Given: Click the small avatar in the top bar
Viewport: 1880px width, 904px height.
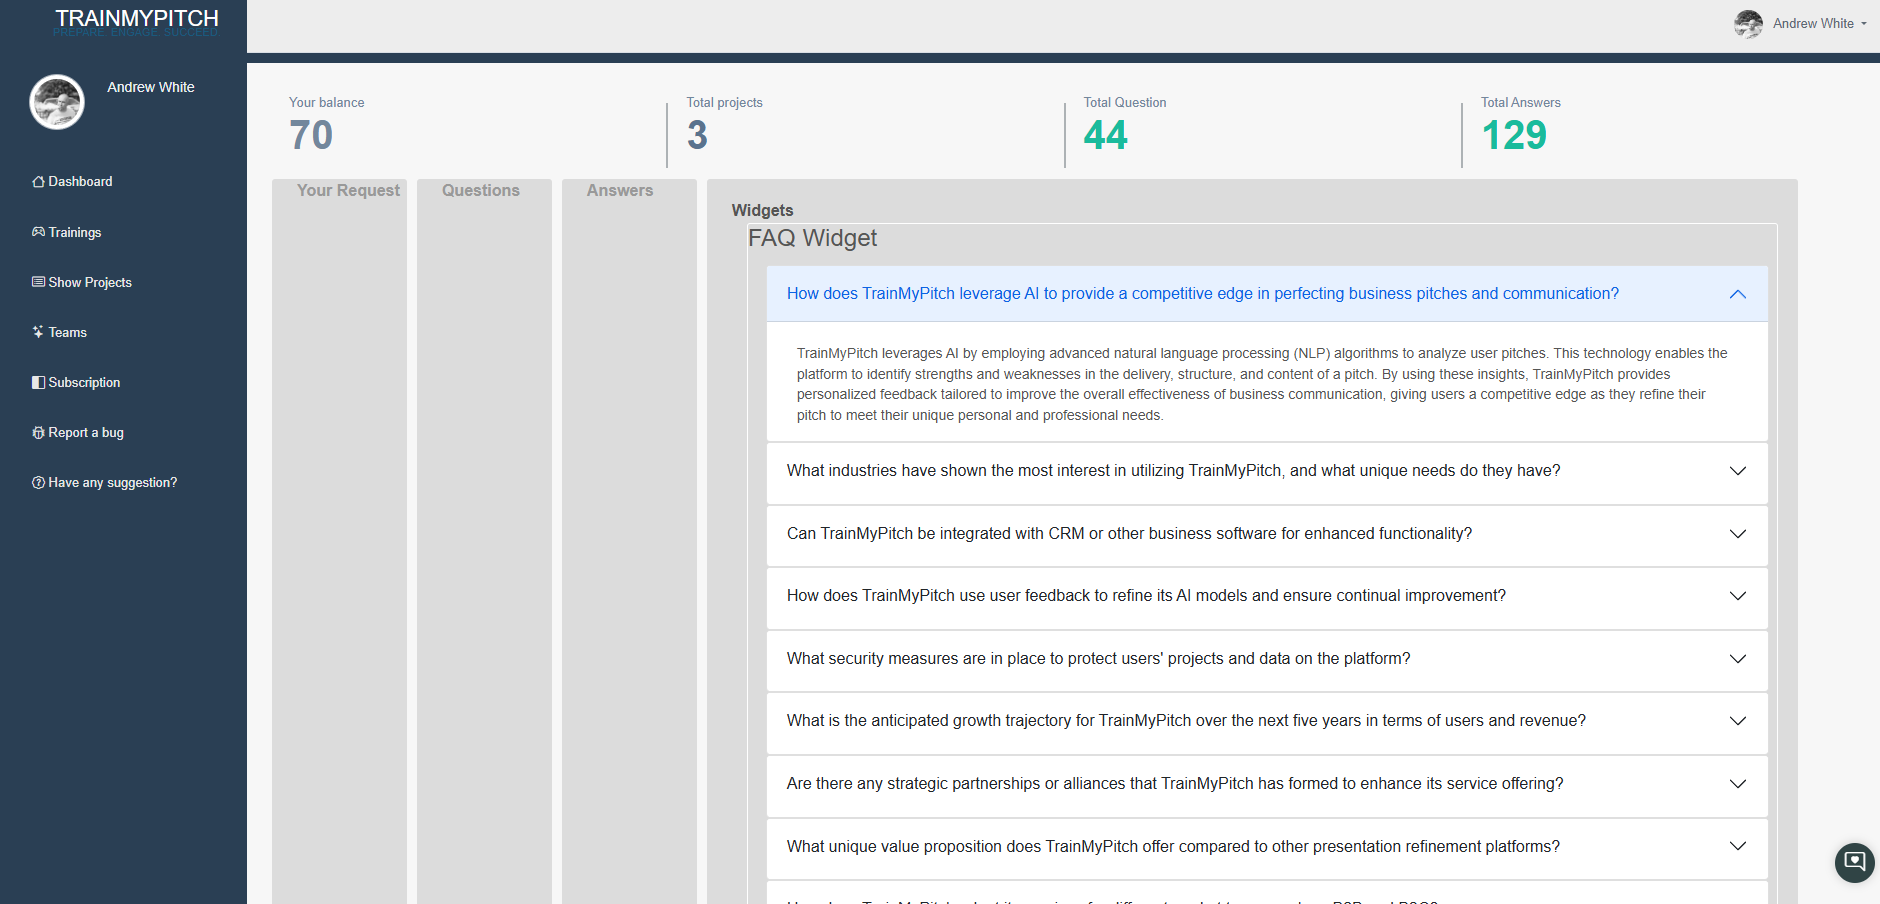Looking at the screenshot, I should pyautogui.click(x=1748, y=24).
